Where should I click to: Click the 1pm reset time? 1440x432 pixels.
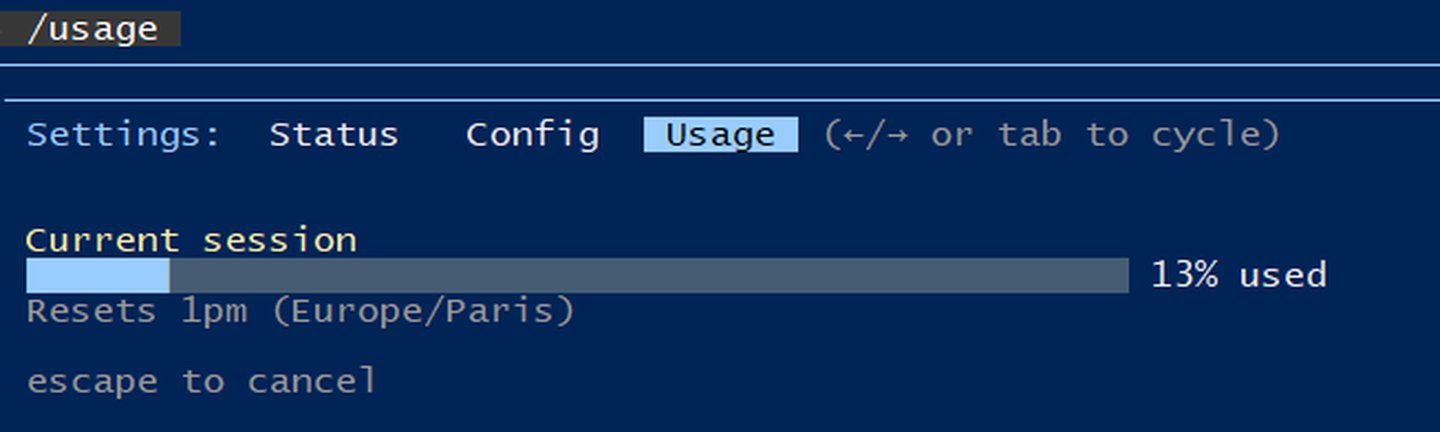(x=214, y=311)
